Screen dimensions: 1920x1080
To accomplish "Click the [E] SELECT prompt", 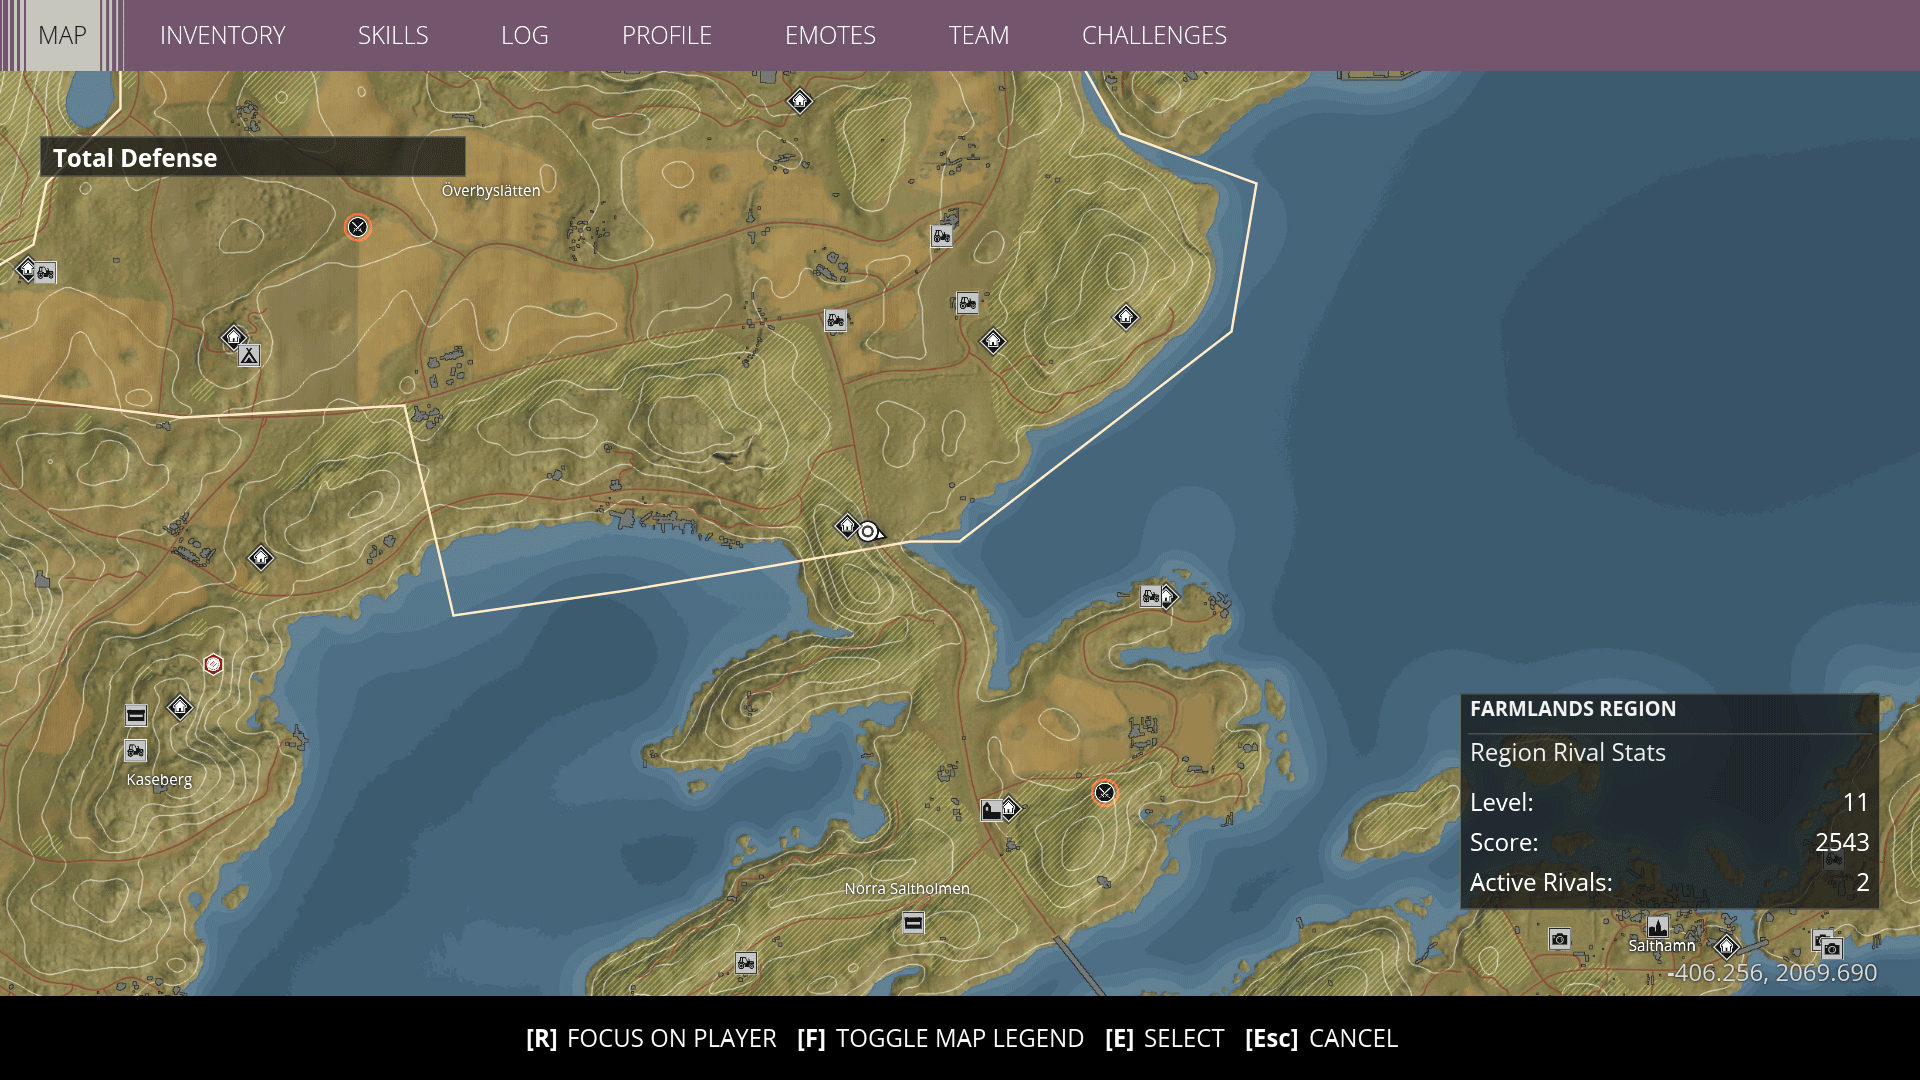I will [x=1164, y=1038].
